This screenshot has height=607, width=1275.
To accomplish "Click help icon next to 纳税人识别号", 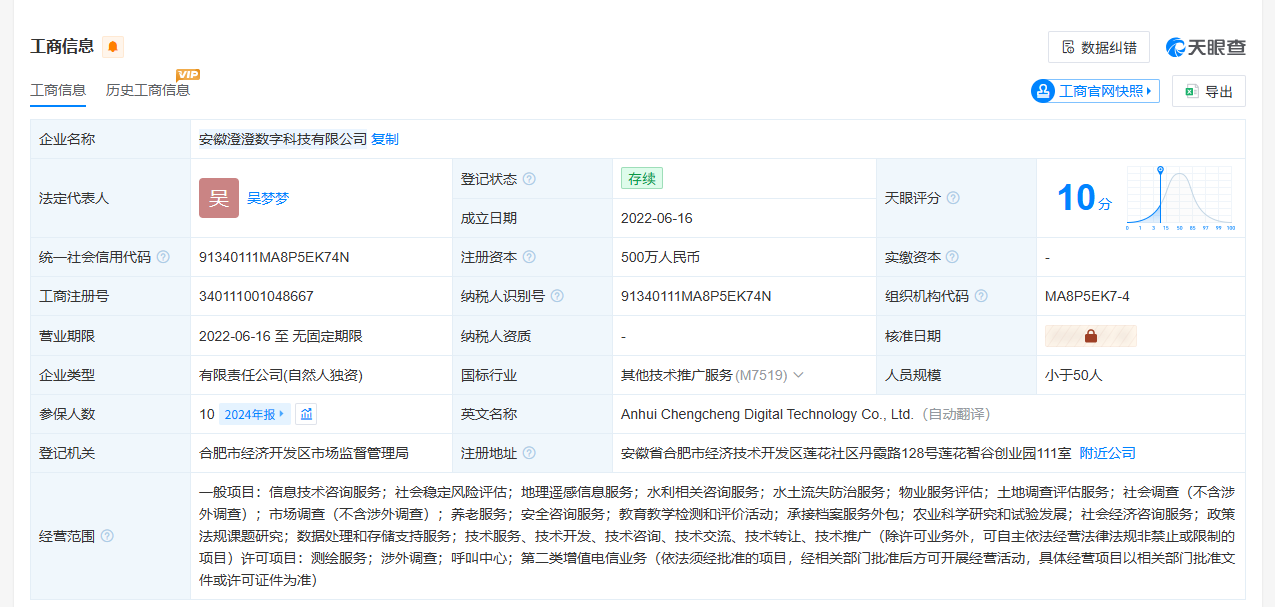I will pos(557,296).
